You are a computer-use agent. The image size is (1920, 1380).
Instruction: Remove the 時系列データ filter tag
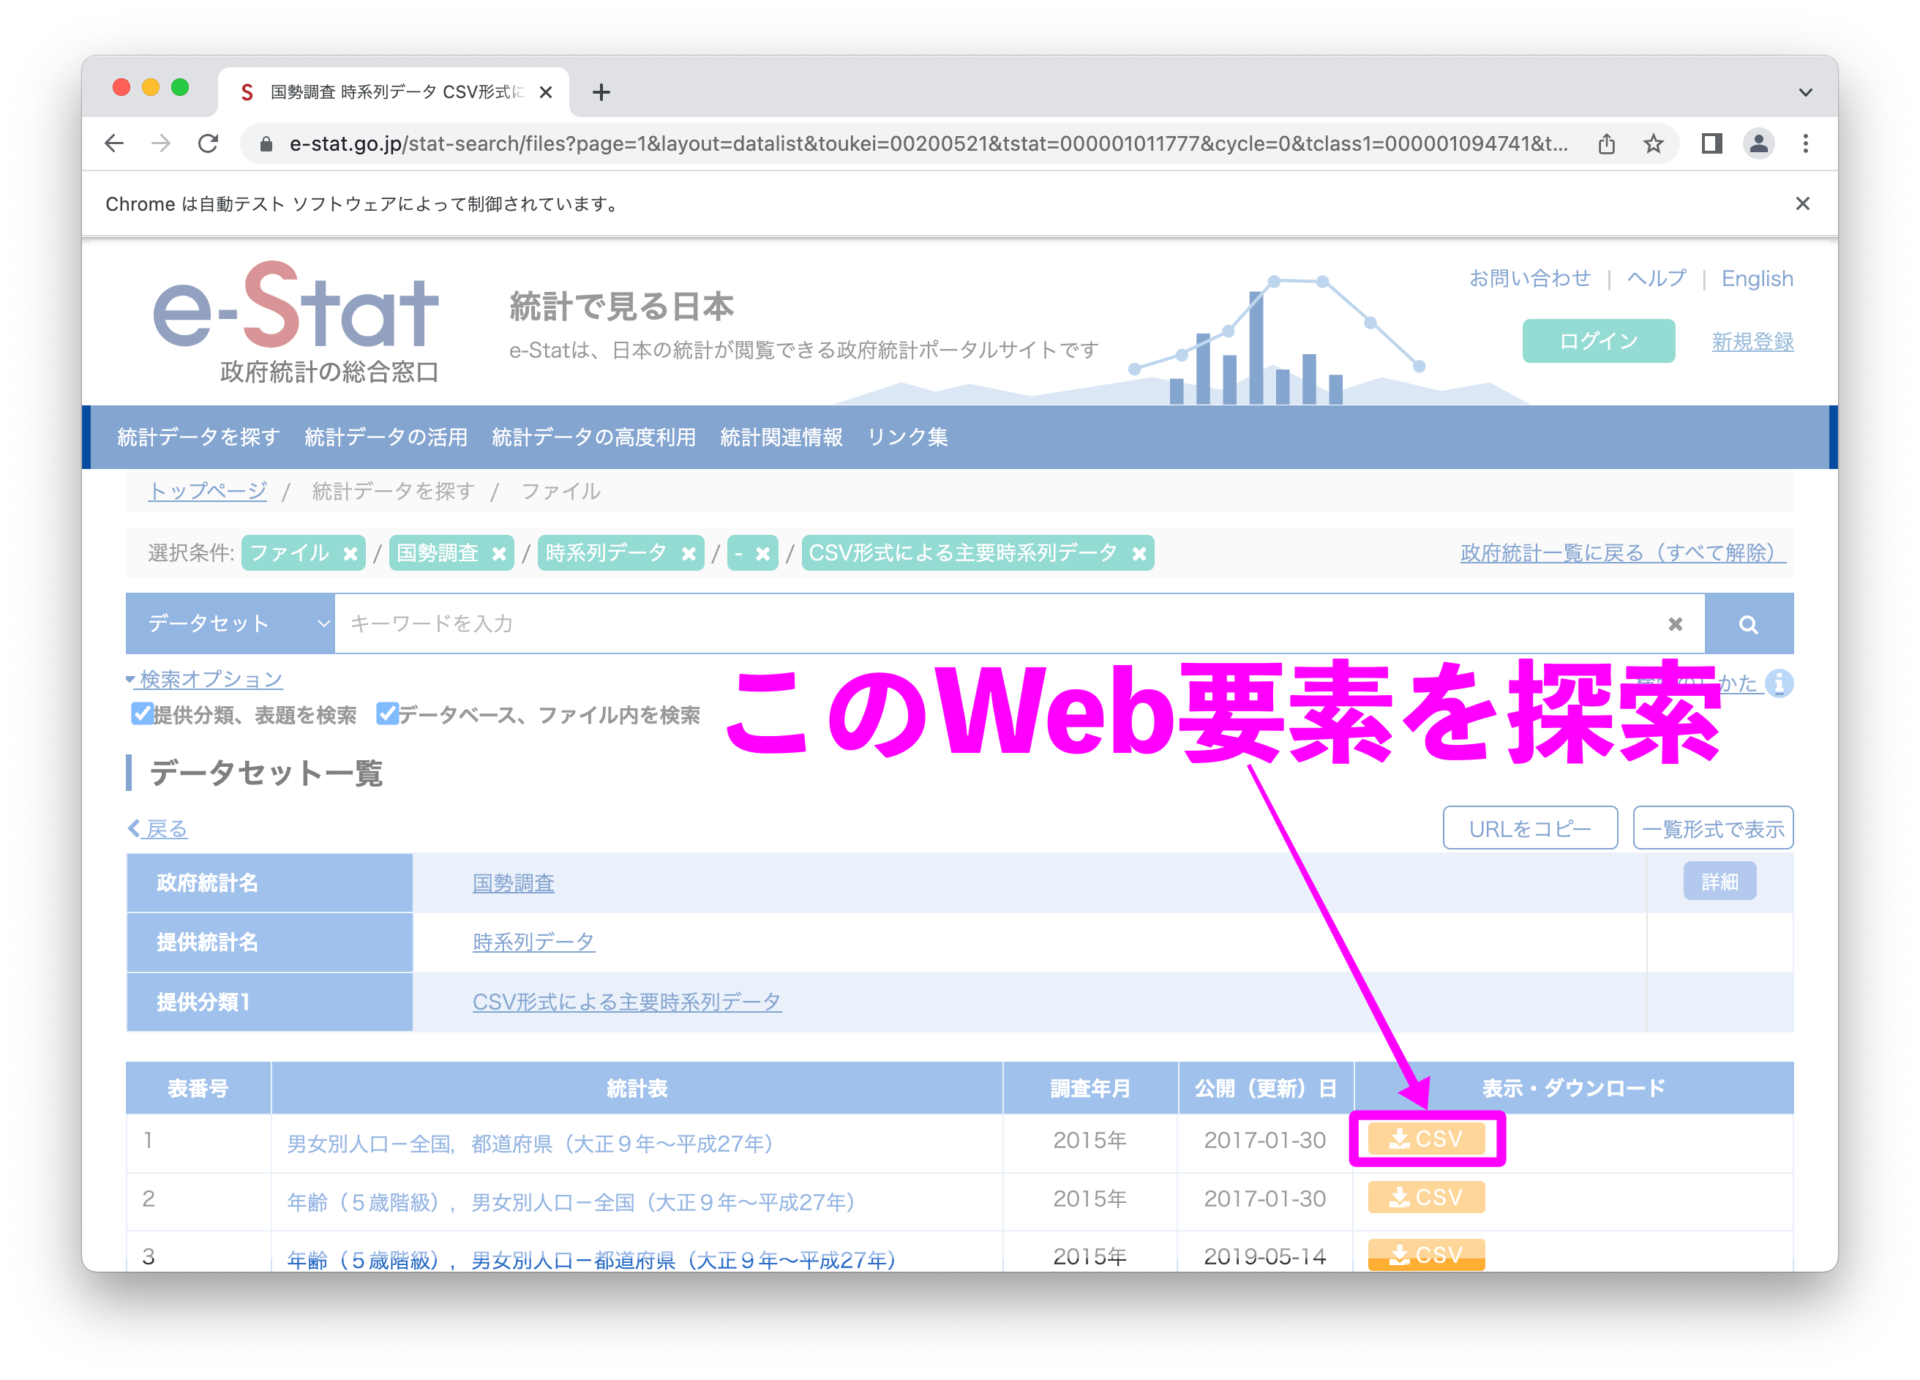pos(689,554)
